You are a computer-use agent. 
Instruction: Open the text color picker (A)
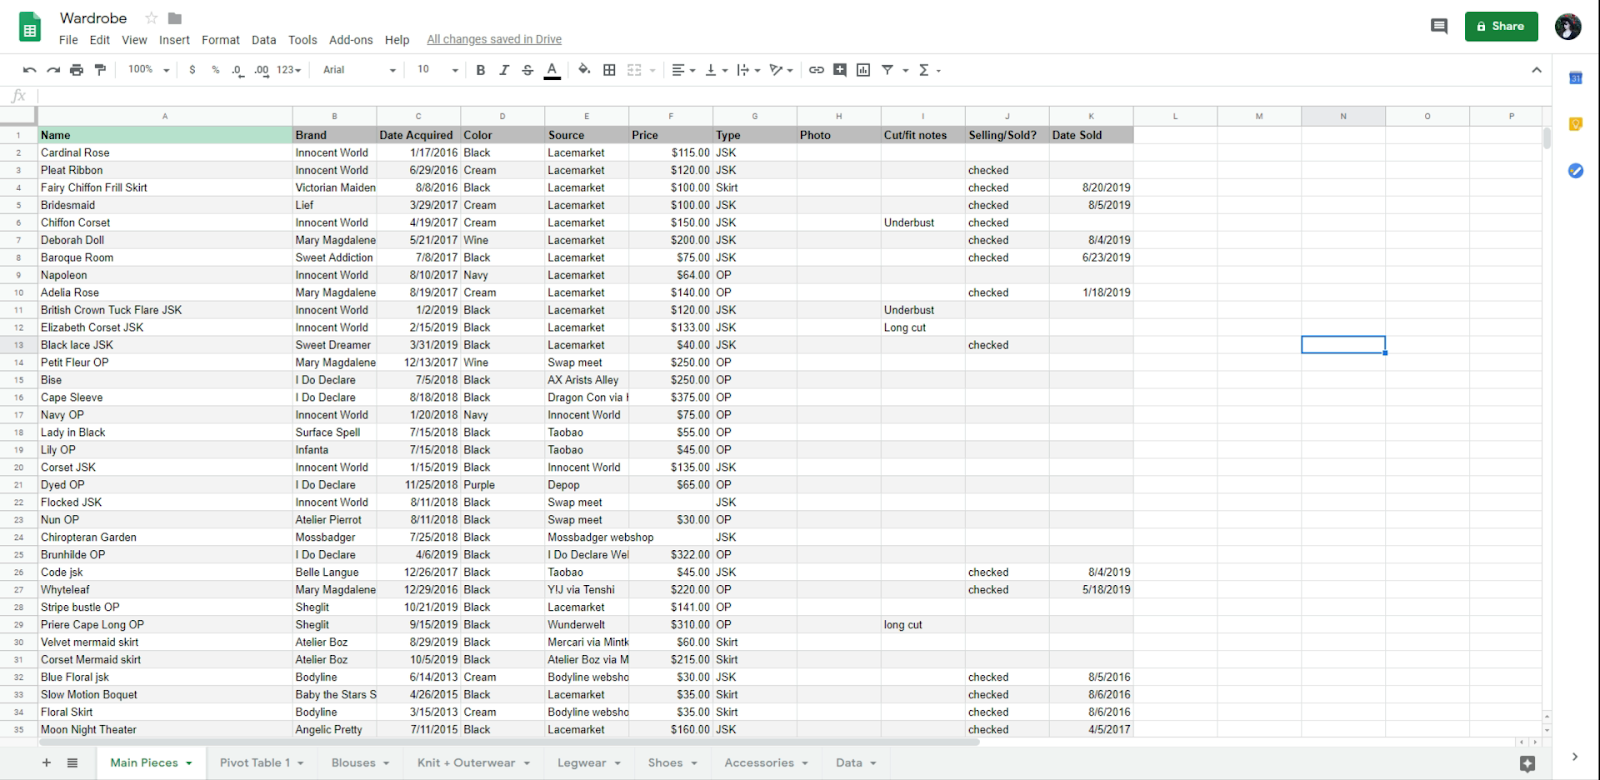[x=552, y=70]
